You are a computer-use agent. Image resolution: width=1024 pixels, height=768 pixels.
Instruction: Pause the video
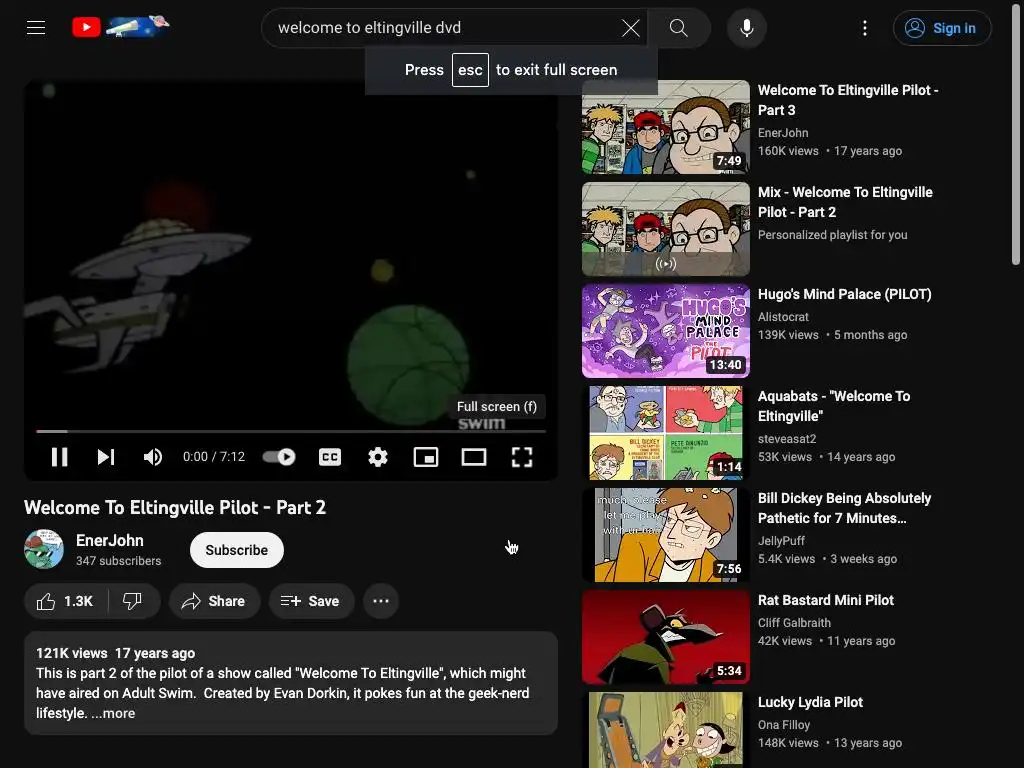(59, 456)
